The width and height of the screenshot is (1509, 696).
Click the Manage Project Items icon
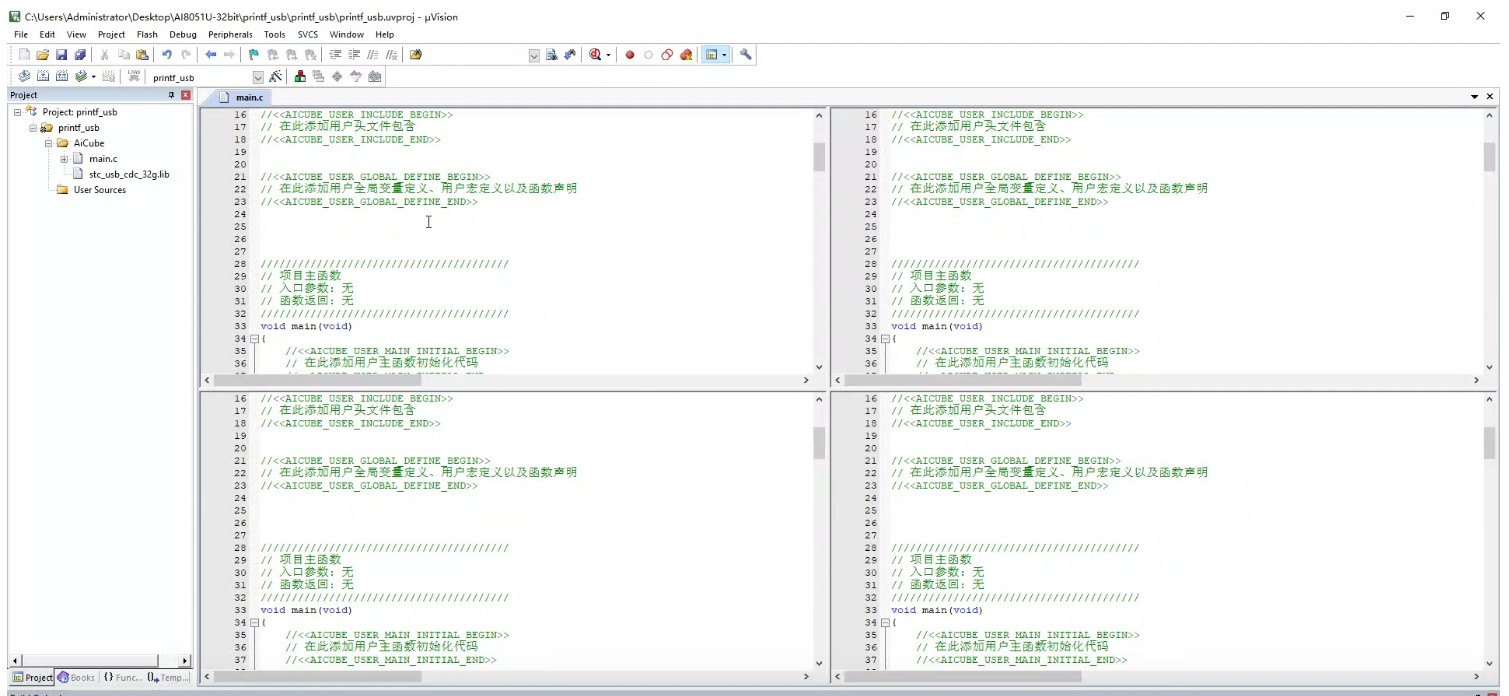[x=300, y=77]
